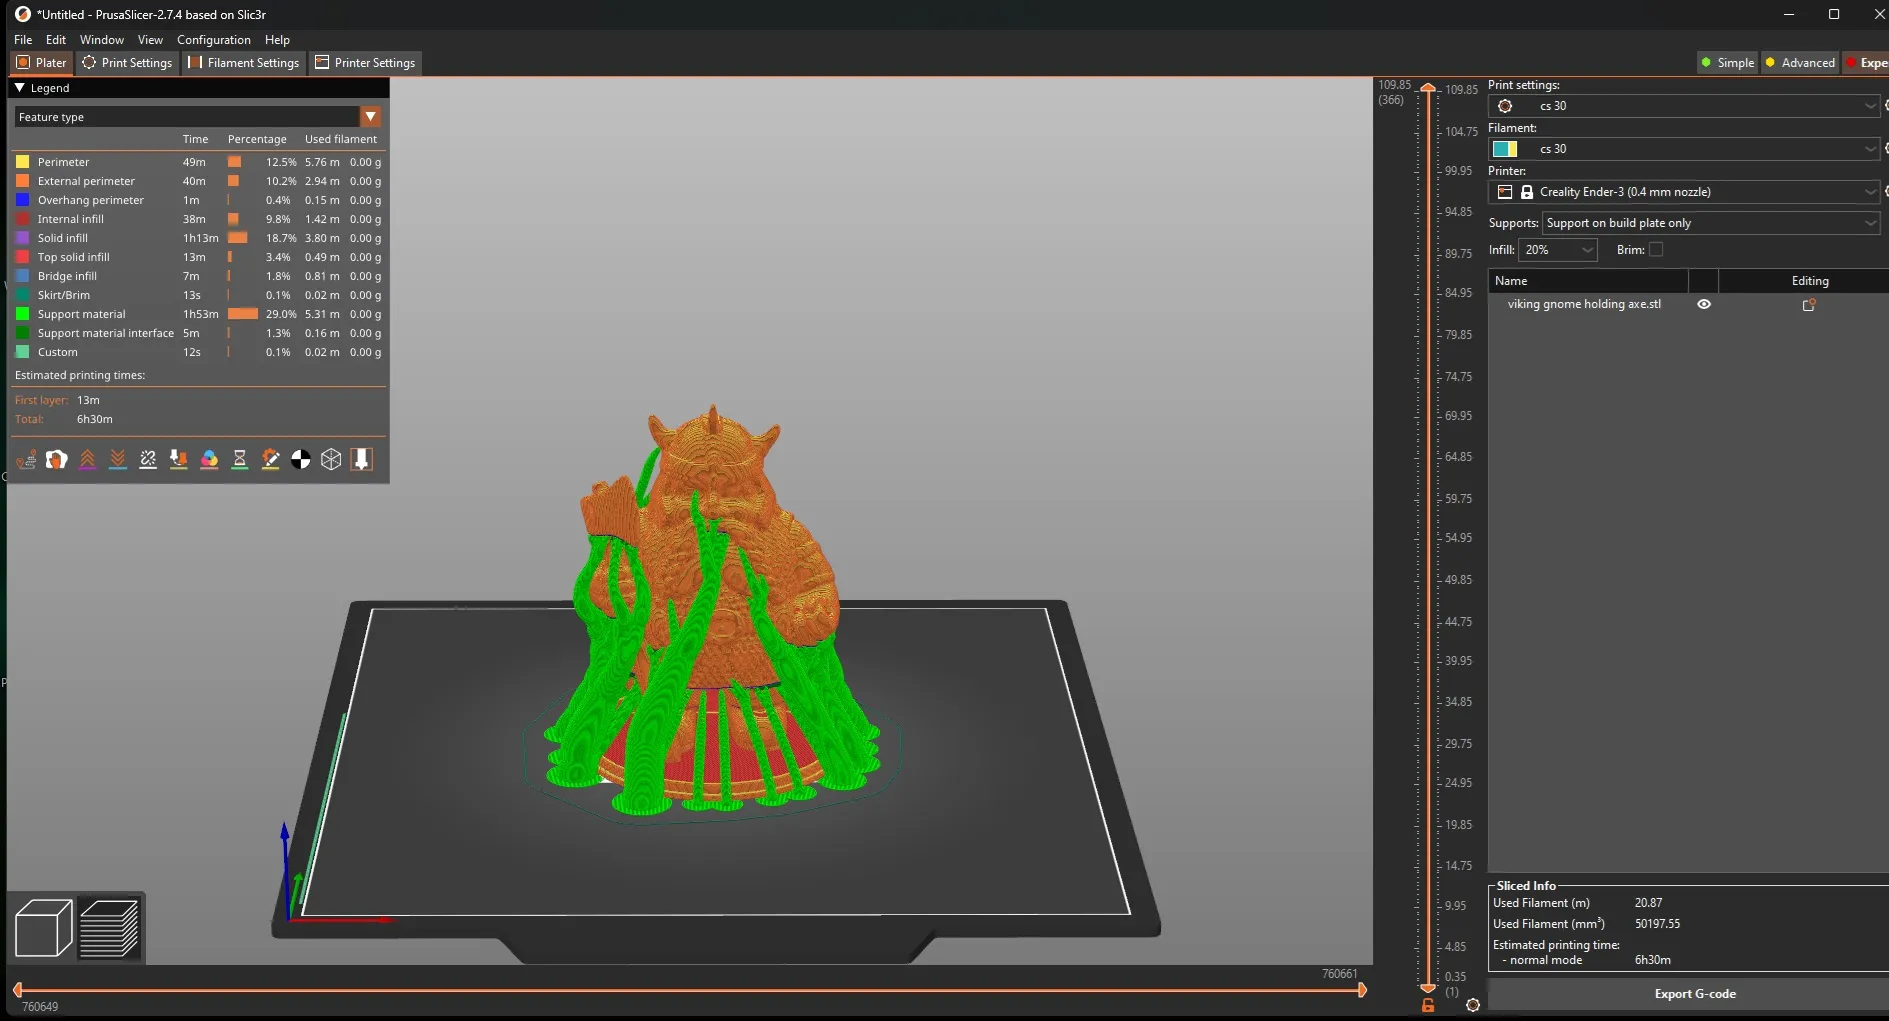
Task: Click the vertical layer slider bottom handle
Action: [1428, 988]
